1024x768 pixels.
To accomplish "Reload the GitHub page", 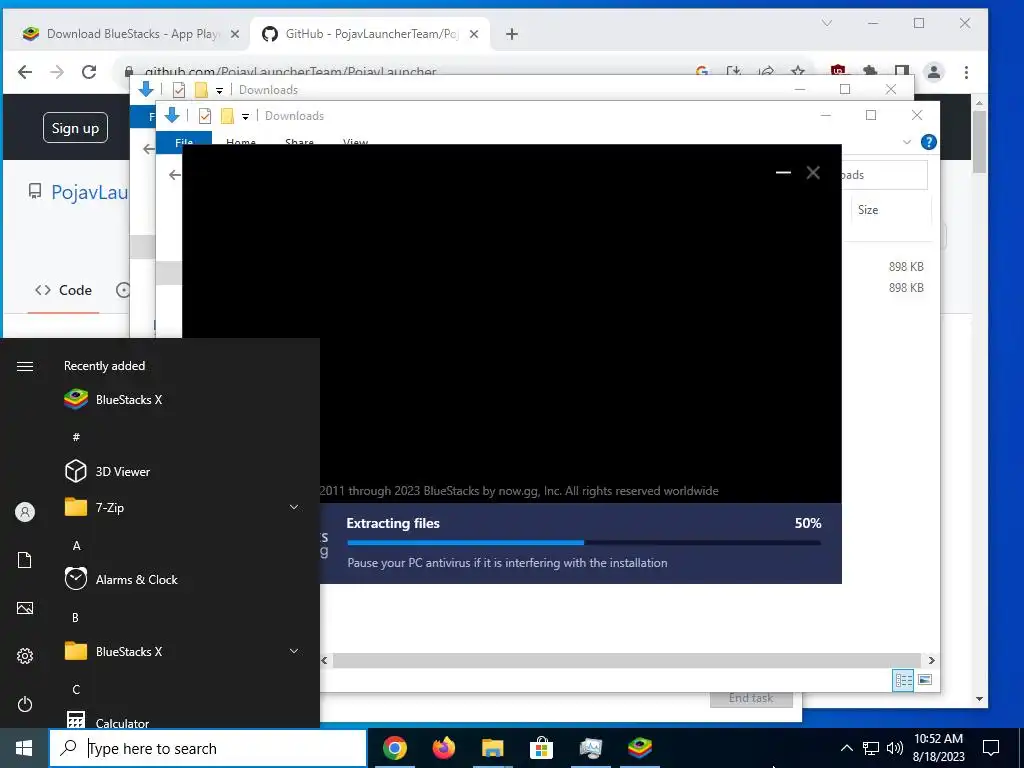I will [x=89, y=72].
